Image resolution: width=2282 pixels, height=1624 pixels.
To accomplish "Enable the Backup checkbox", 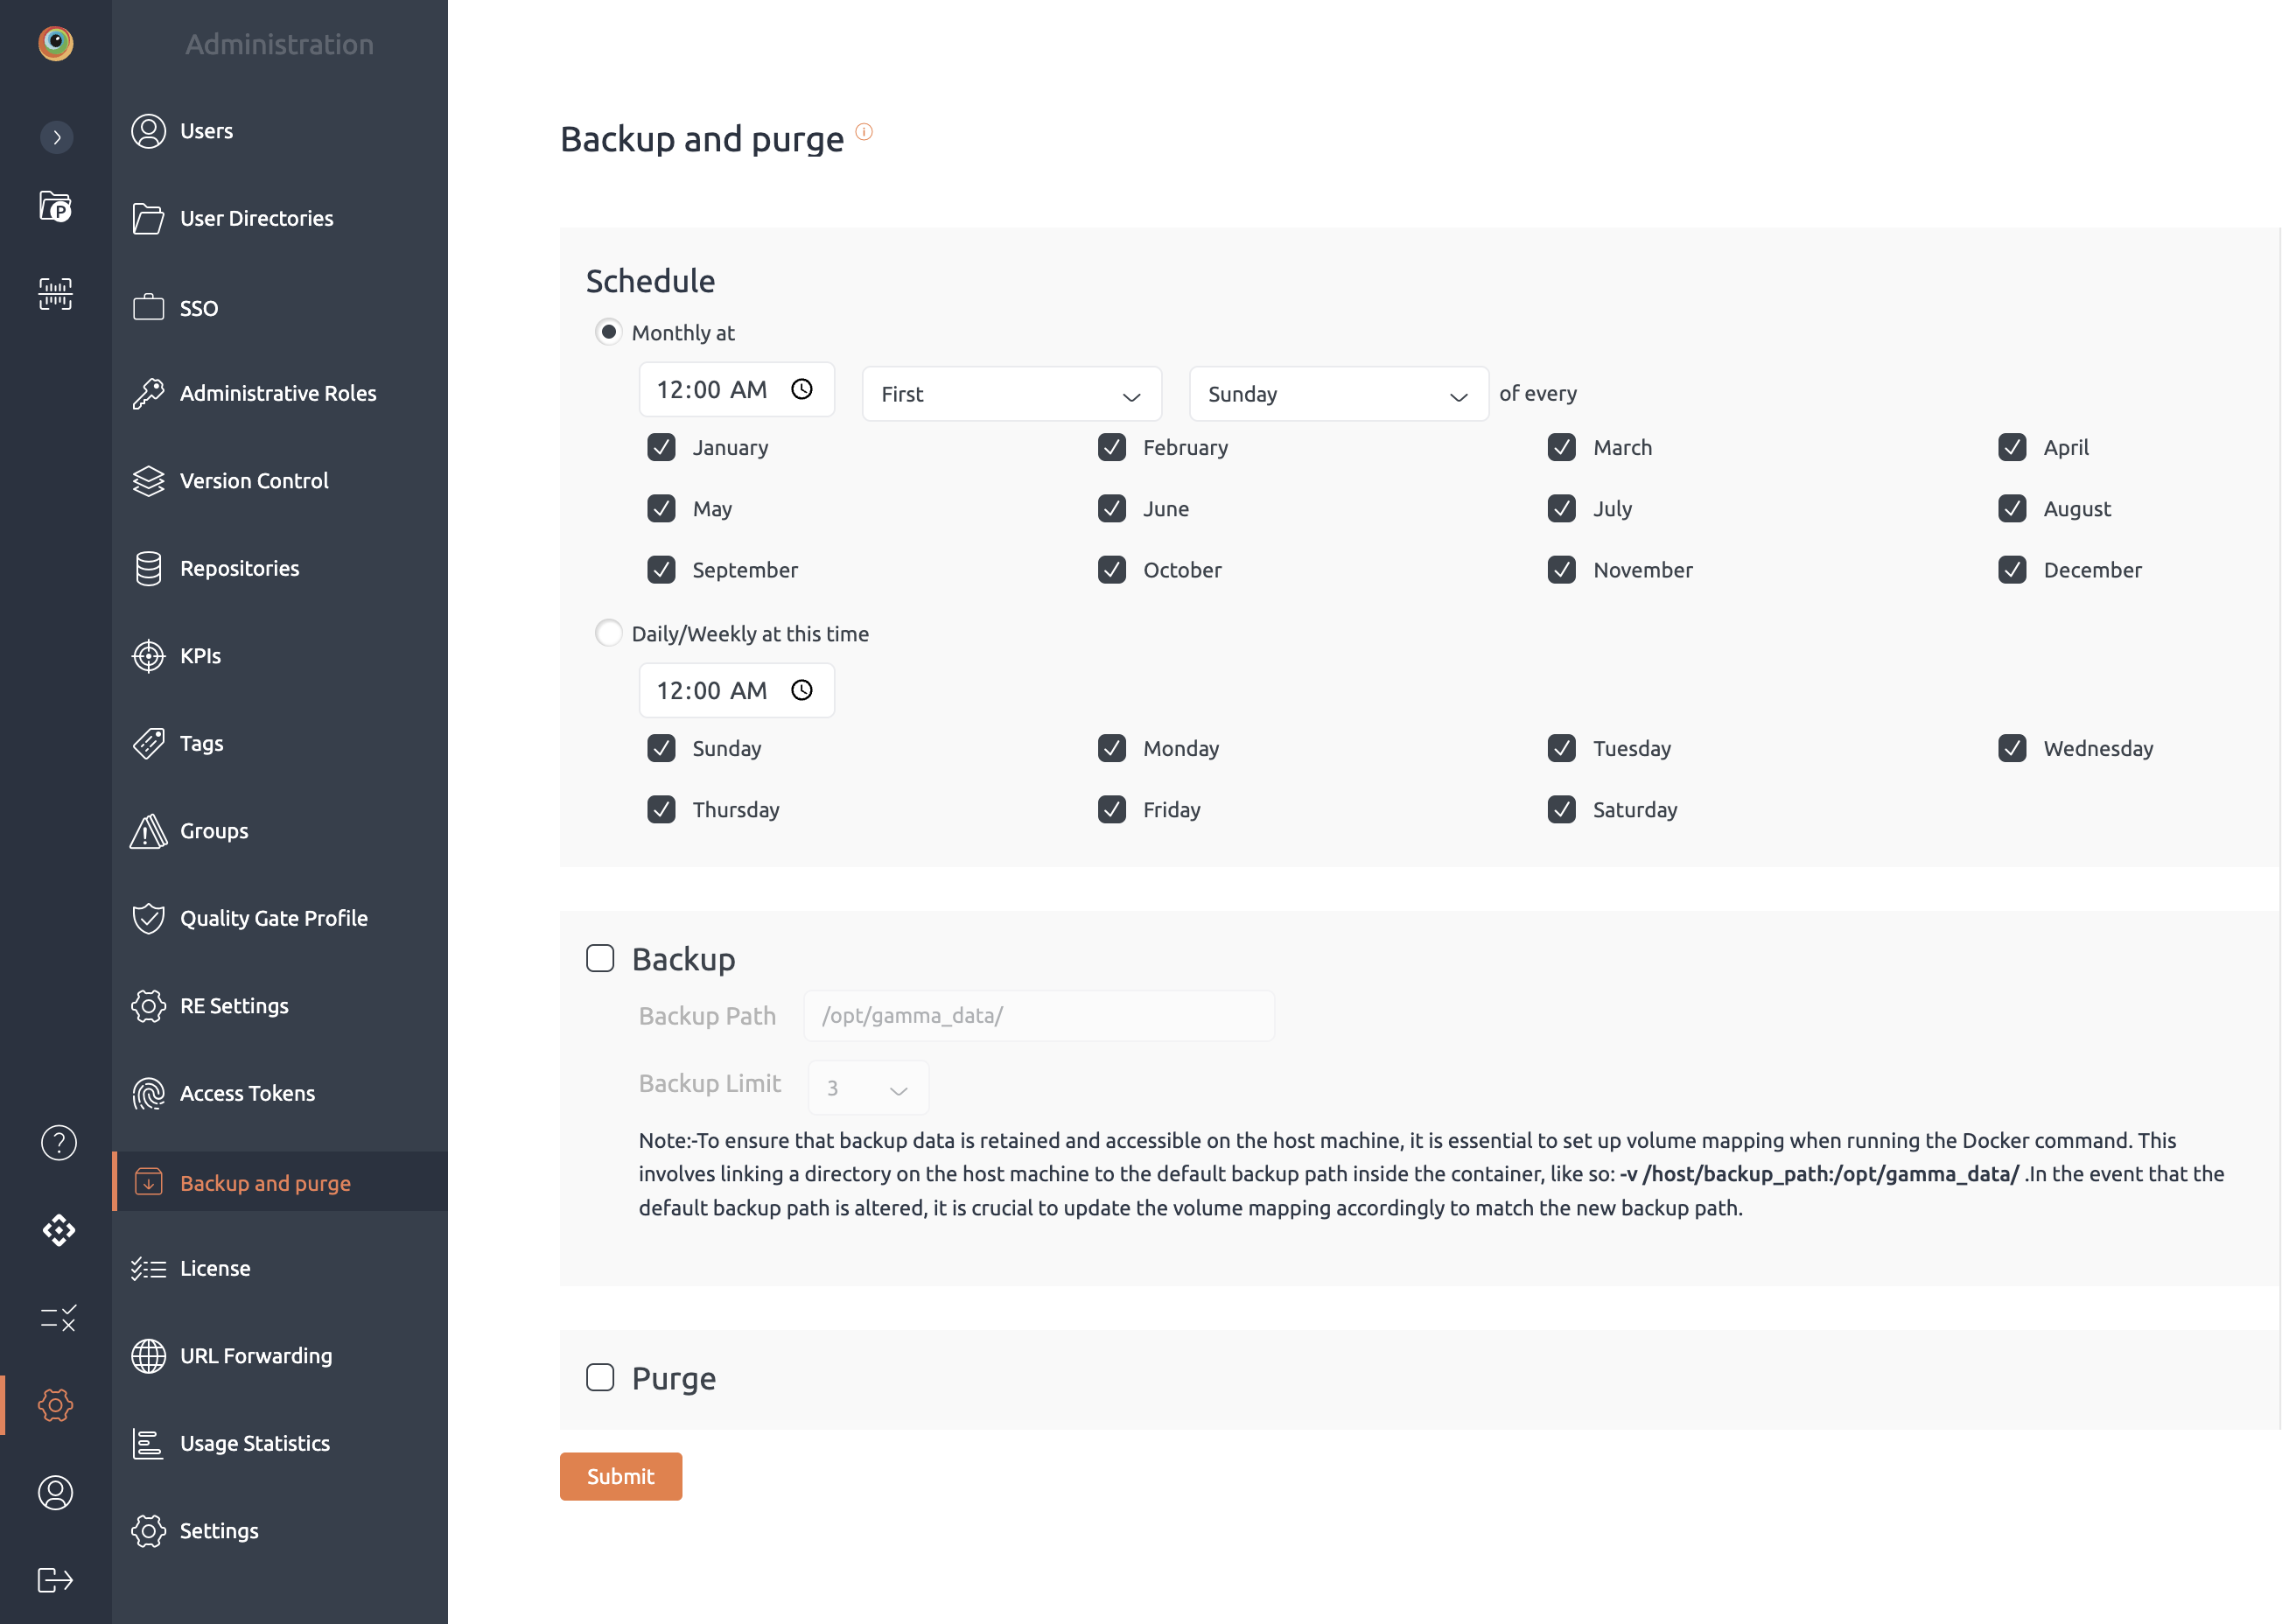I will click(600, 958).
